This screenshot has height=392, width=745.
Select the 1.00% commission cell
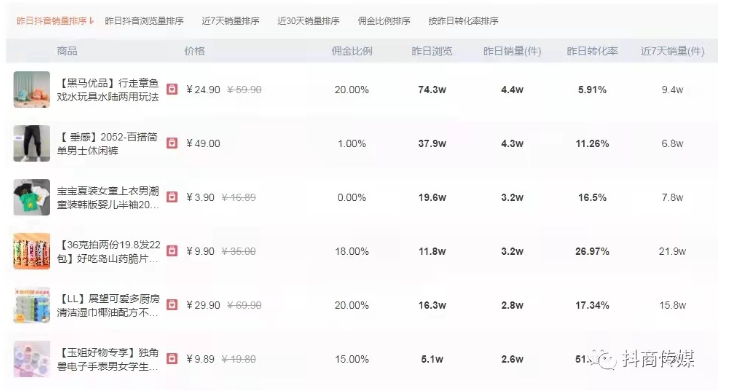tap(352, 143)
